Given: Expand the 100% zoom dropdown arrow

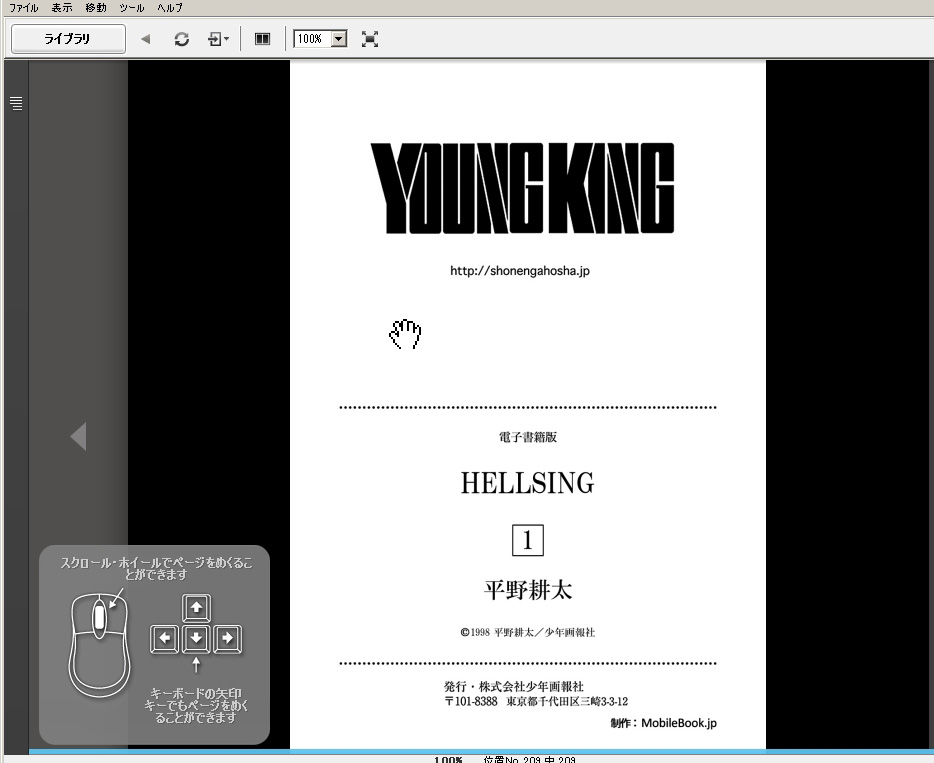Looking at the screenshot, I should [x=339, y=39].
